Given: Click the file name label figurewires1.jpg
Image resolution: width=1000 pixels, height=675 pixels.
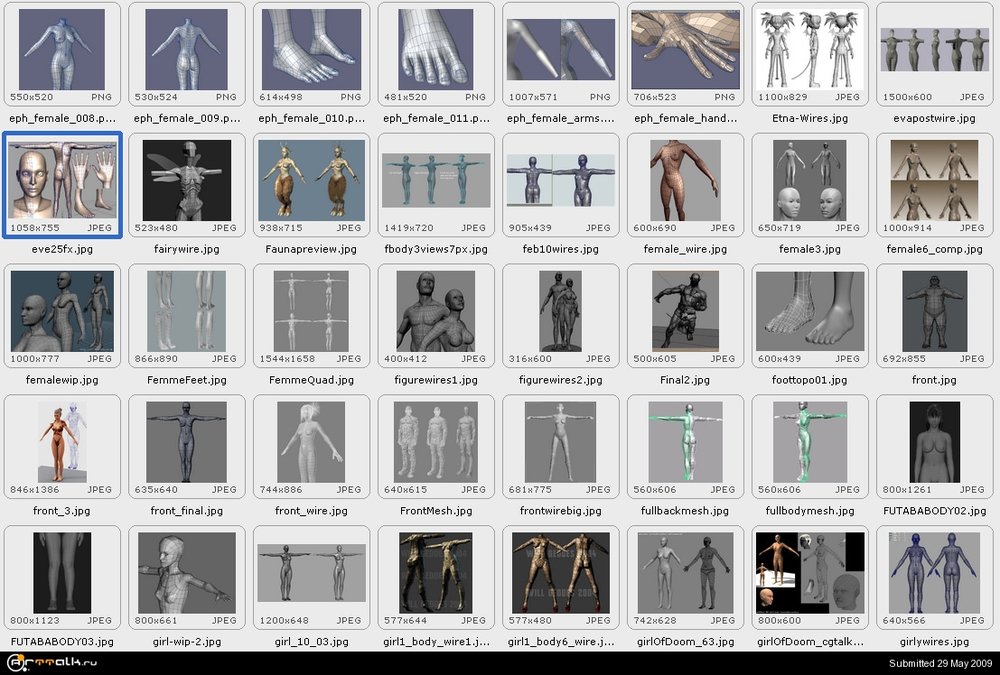Looking at the screenshot, I should tap(436, 380).
